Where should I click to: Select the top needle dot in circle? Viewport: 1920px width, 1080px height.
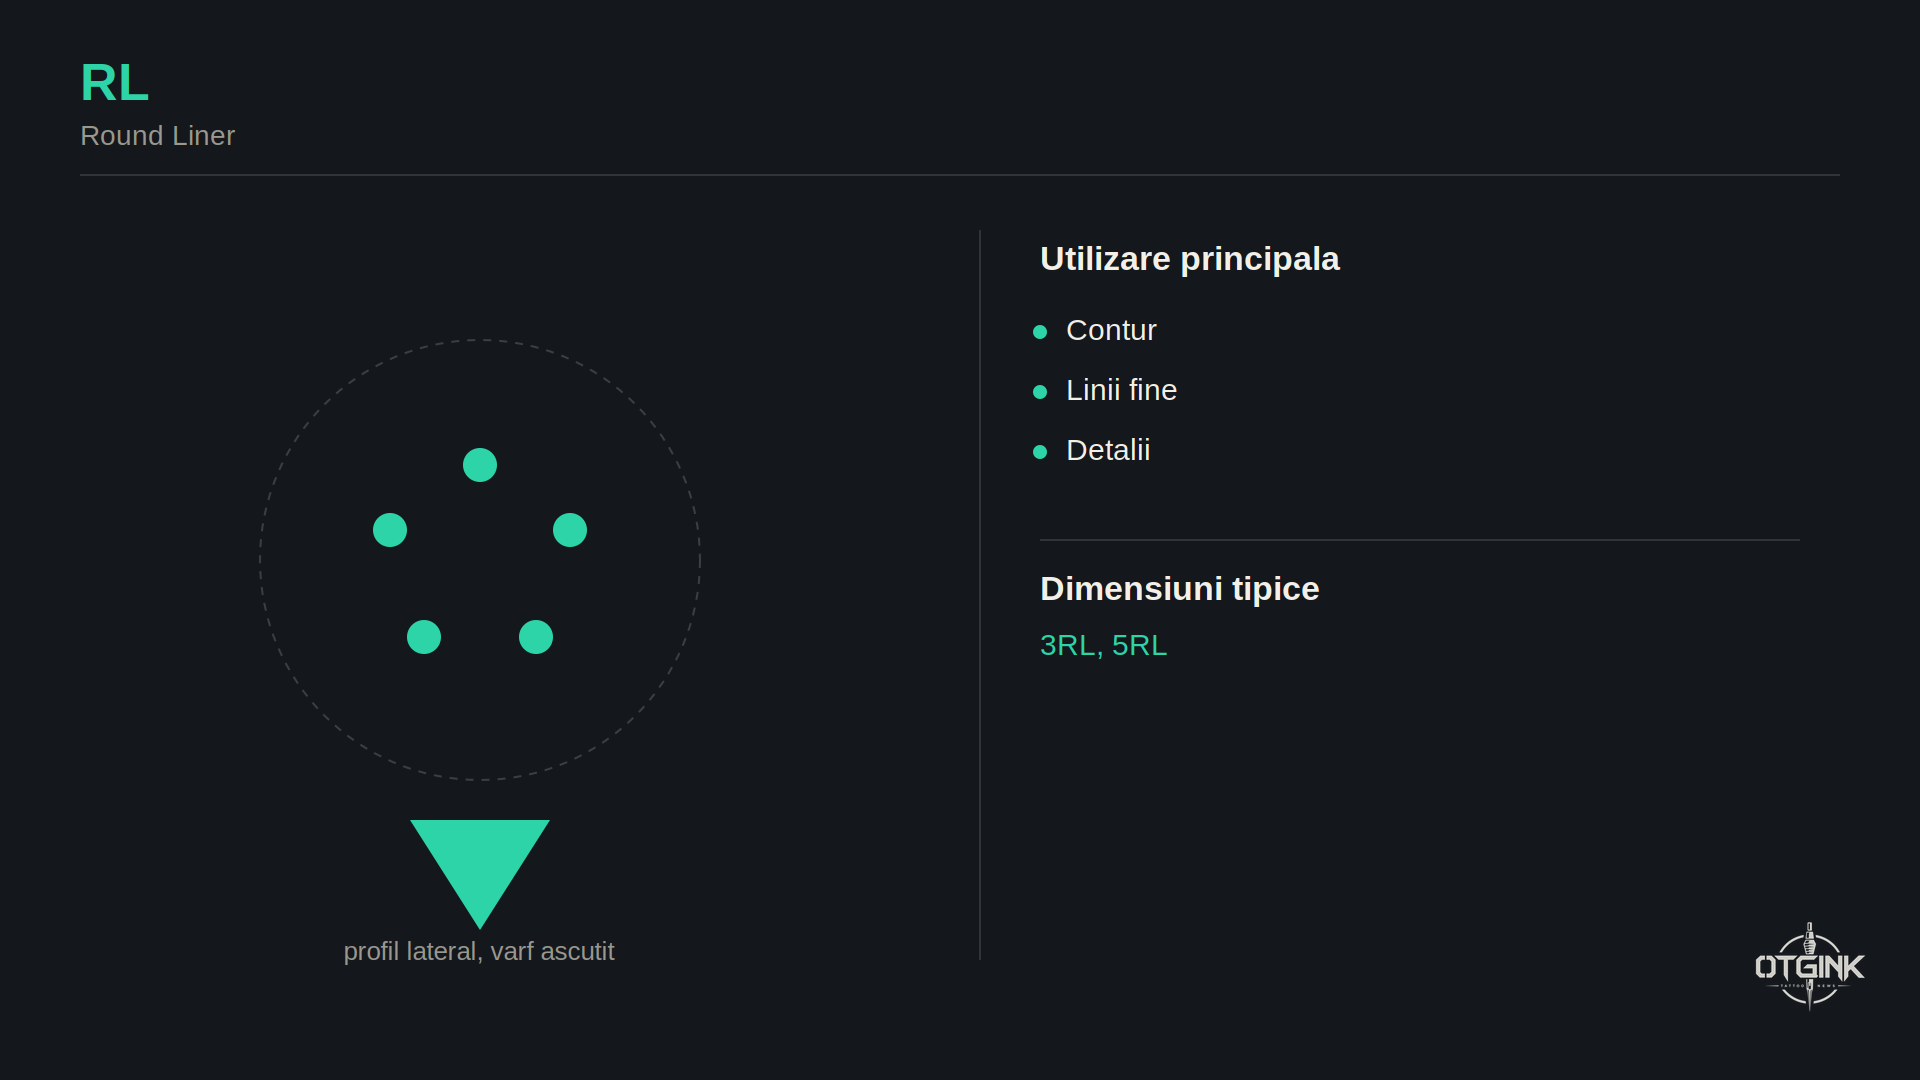[480, 465]
